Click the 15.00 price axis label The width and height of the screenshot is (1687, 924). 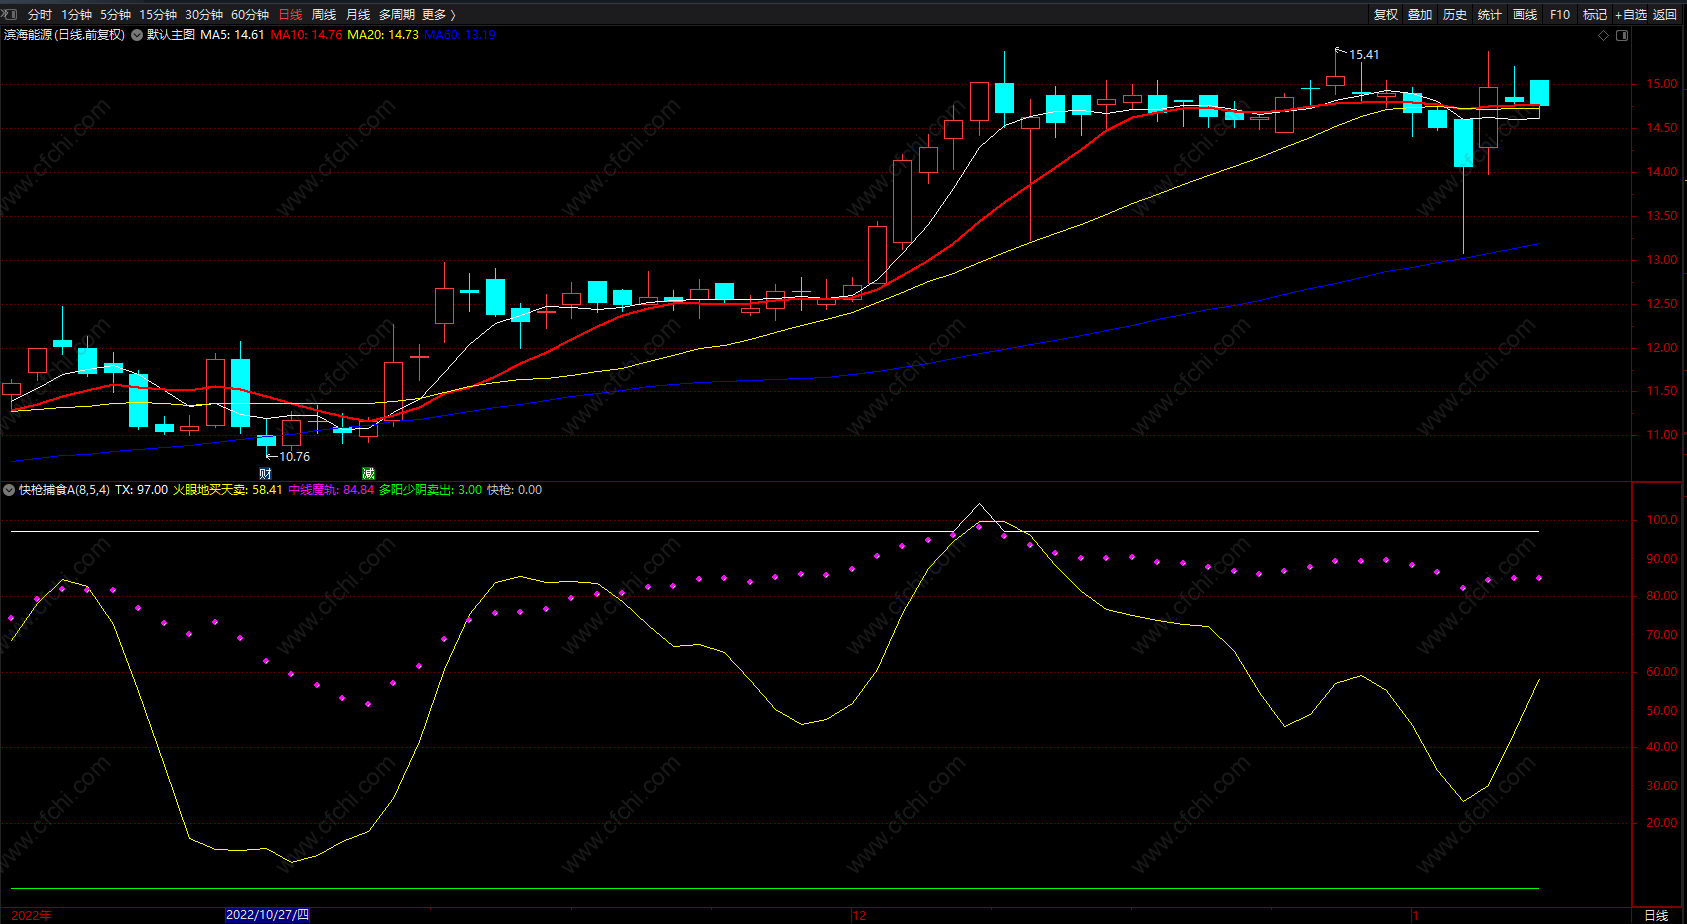(x=1662, y=84)
